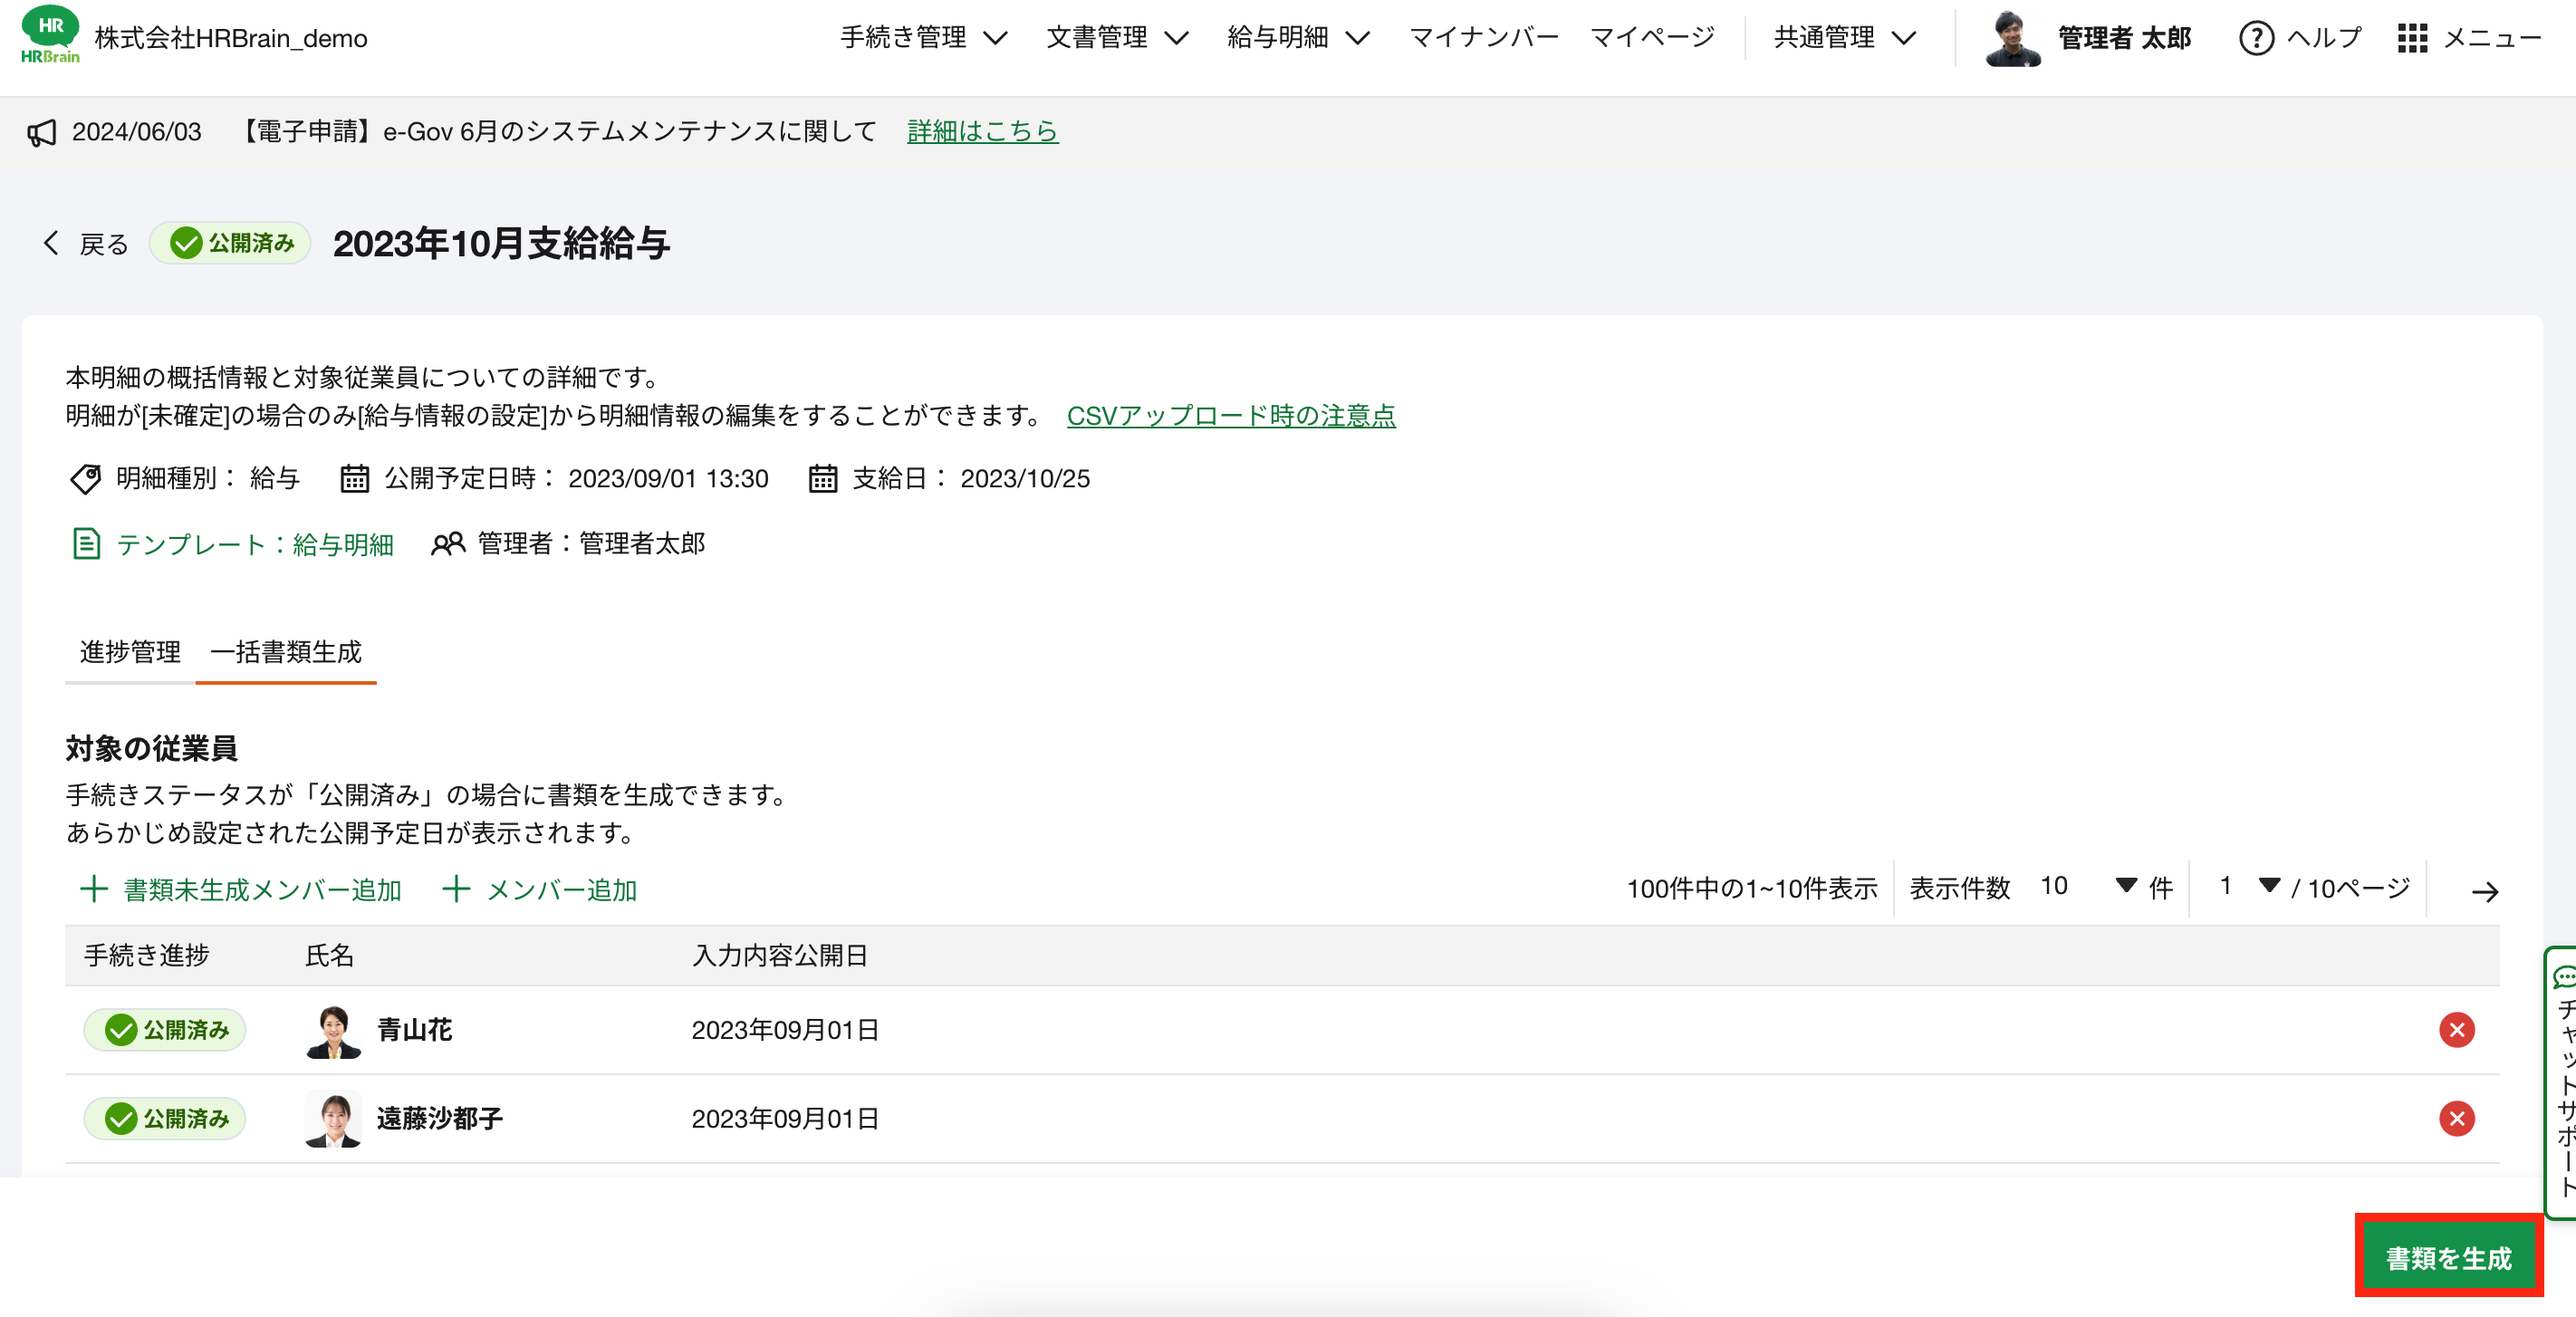The height and width of the screenshot is (1317, 2576).
Task: Click 100件中の1~10件表示 text
Action: 1752,888
